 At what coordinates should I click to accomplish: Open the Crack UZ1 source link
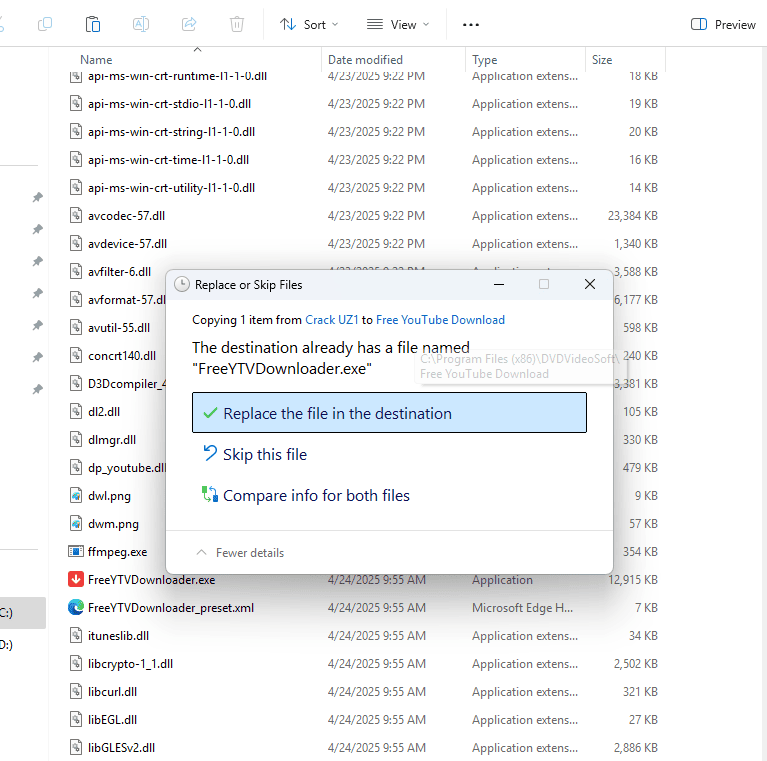pyautogui.click(x=332, y=320)
